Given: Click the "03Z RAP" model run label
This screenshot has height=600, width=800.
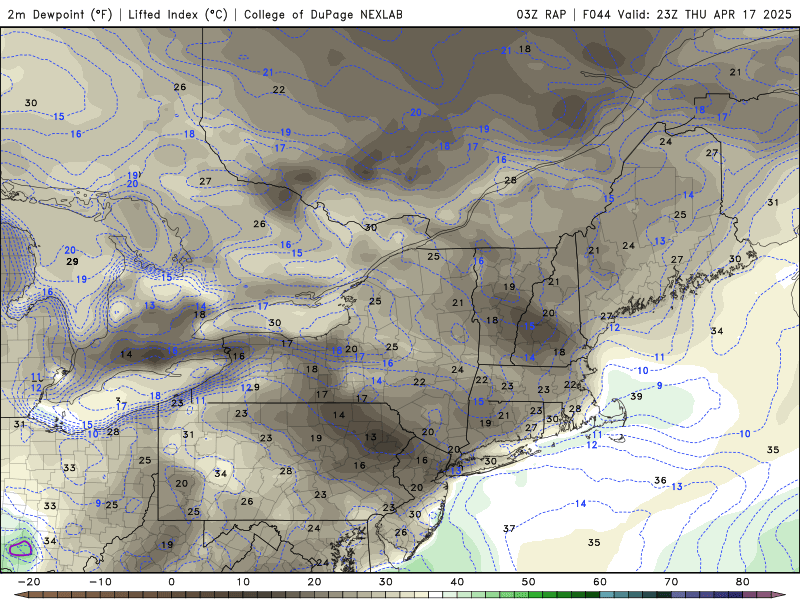Looking at the screenshot, I should [x=541, y=14].
